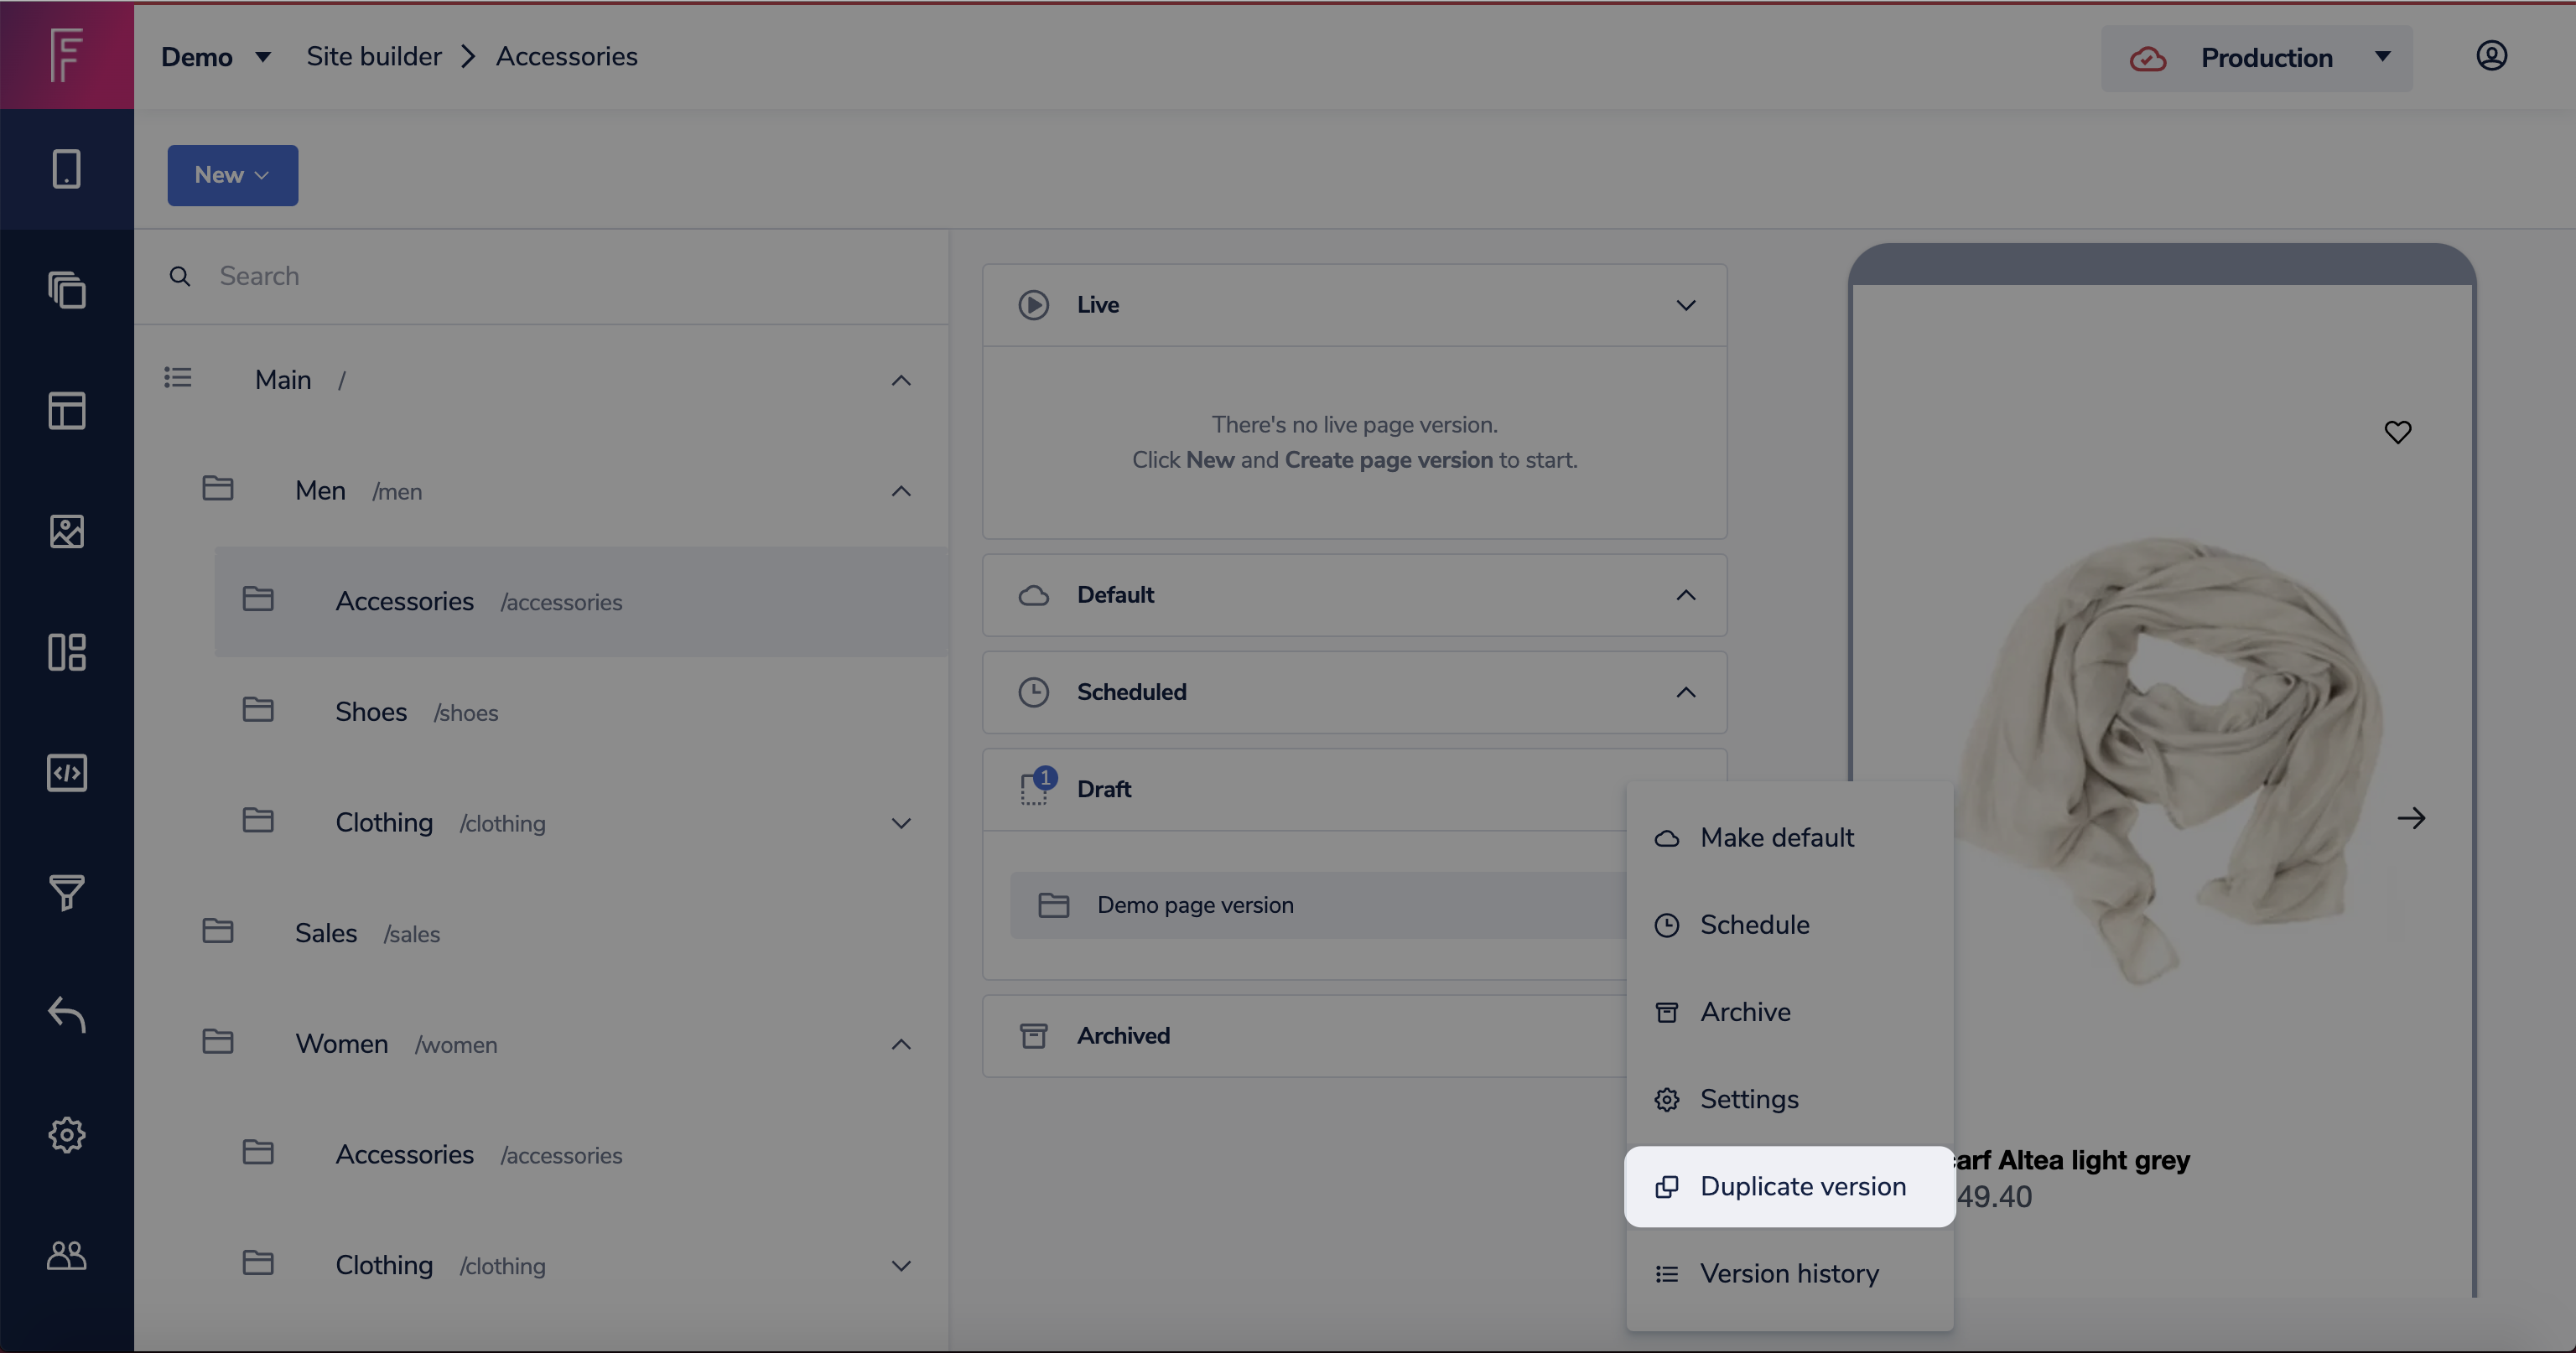Collapse the Women folder chevron
This screenshot has width=2576, height=1353.
click(901, 1044)
